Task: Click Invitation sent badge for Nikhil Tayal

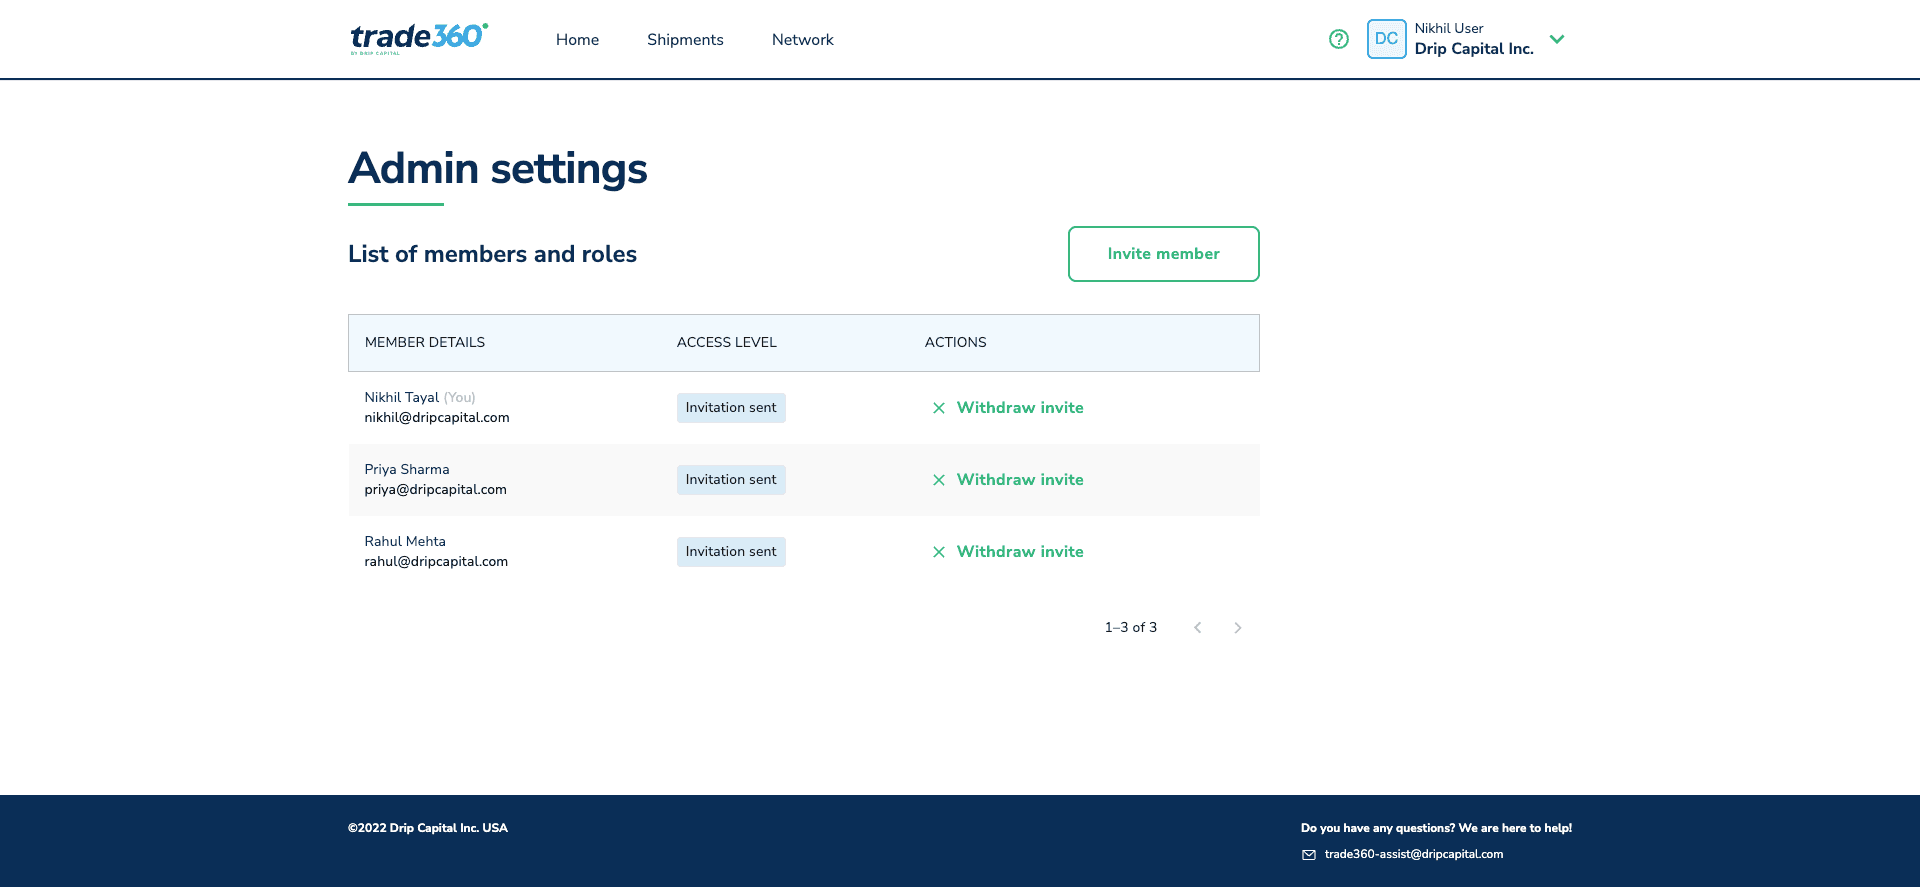Action: click(x=731, y=408)
